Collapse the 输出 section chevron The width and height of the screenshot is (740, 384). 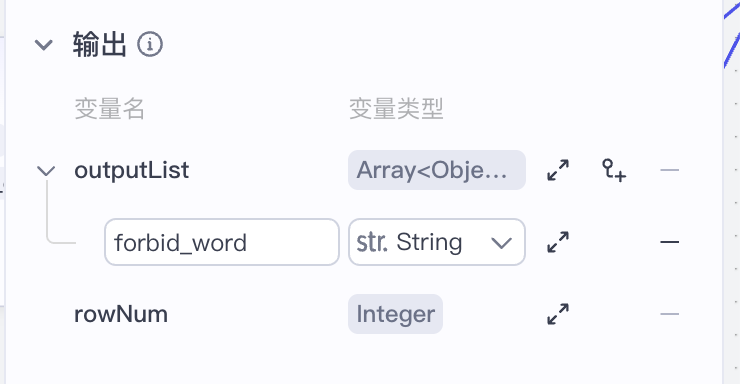[x=44, y=45]
